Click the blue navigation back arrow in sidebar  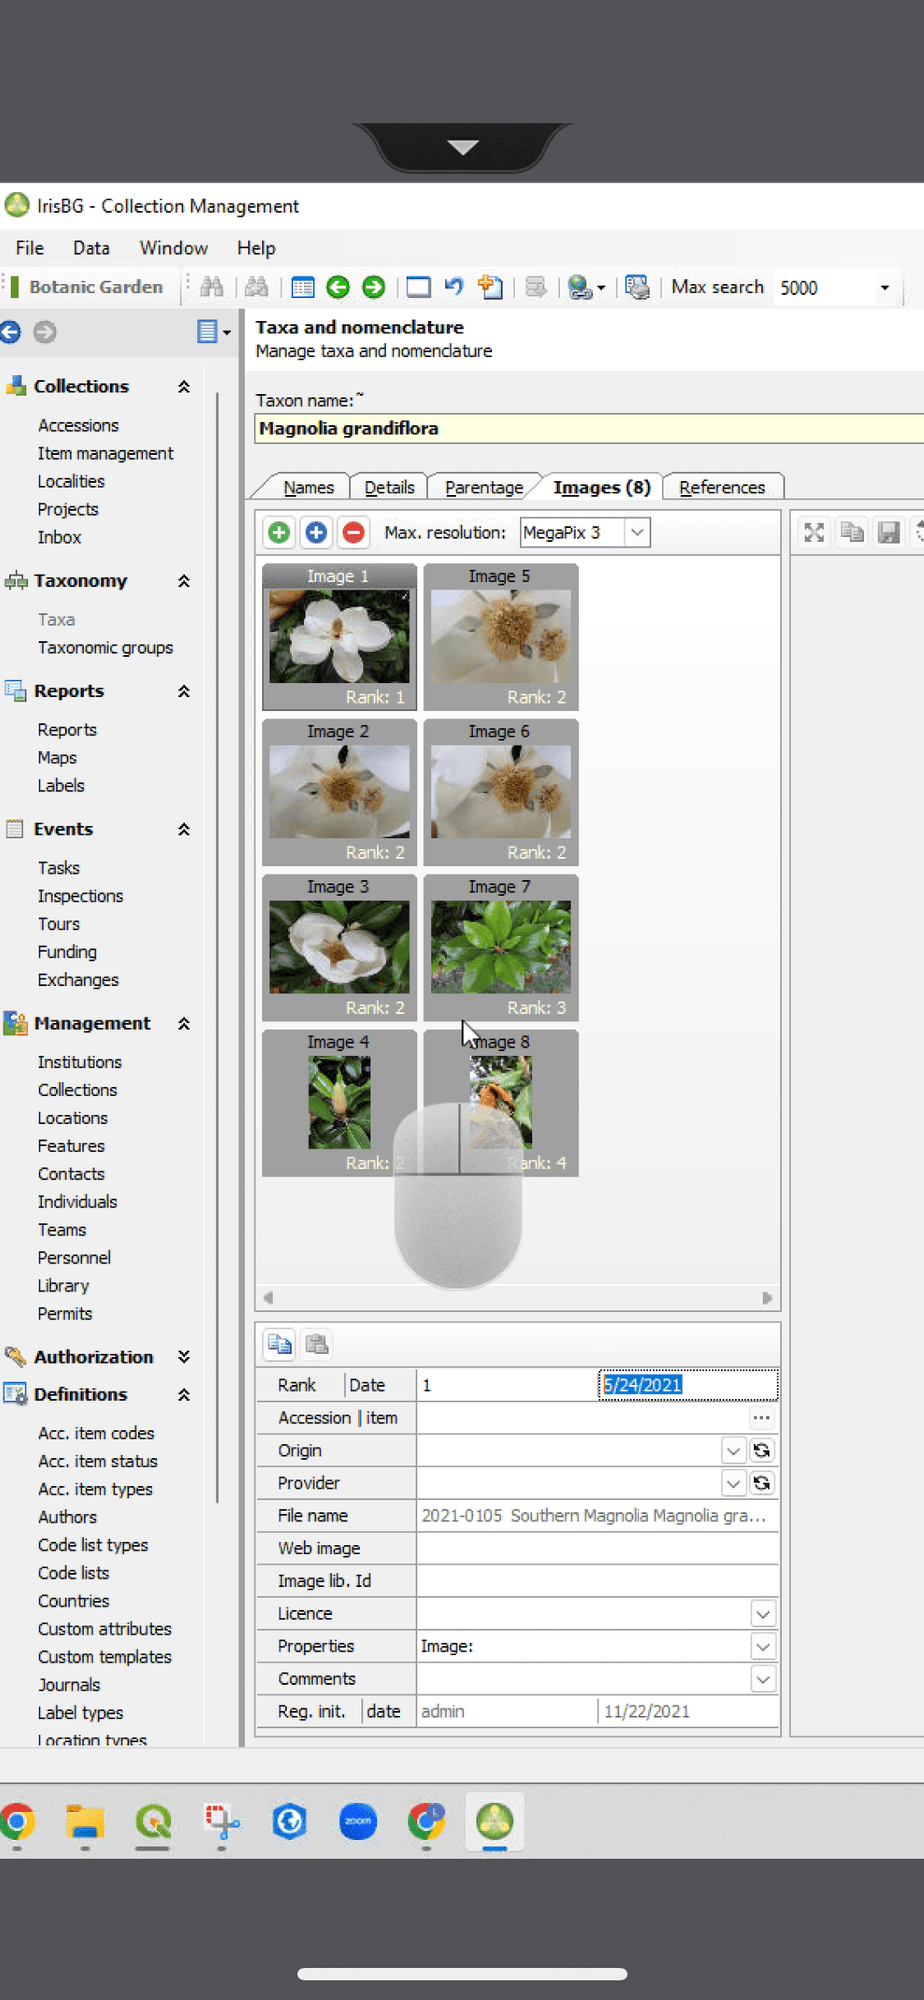(11, 332)
